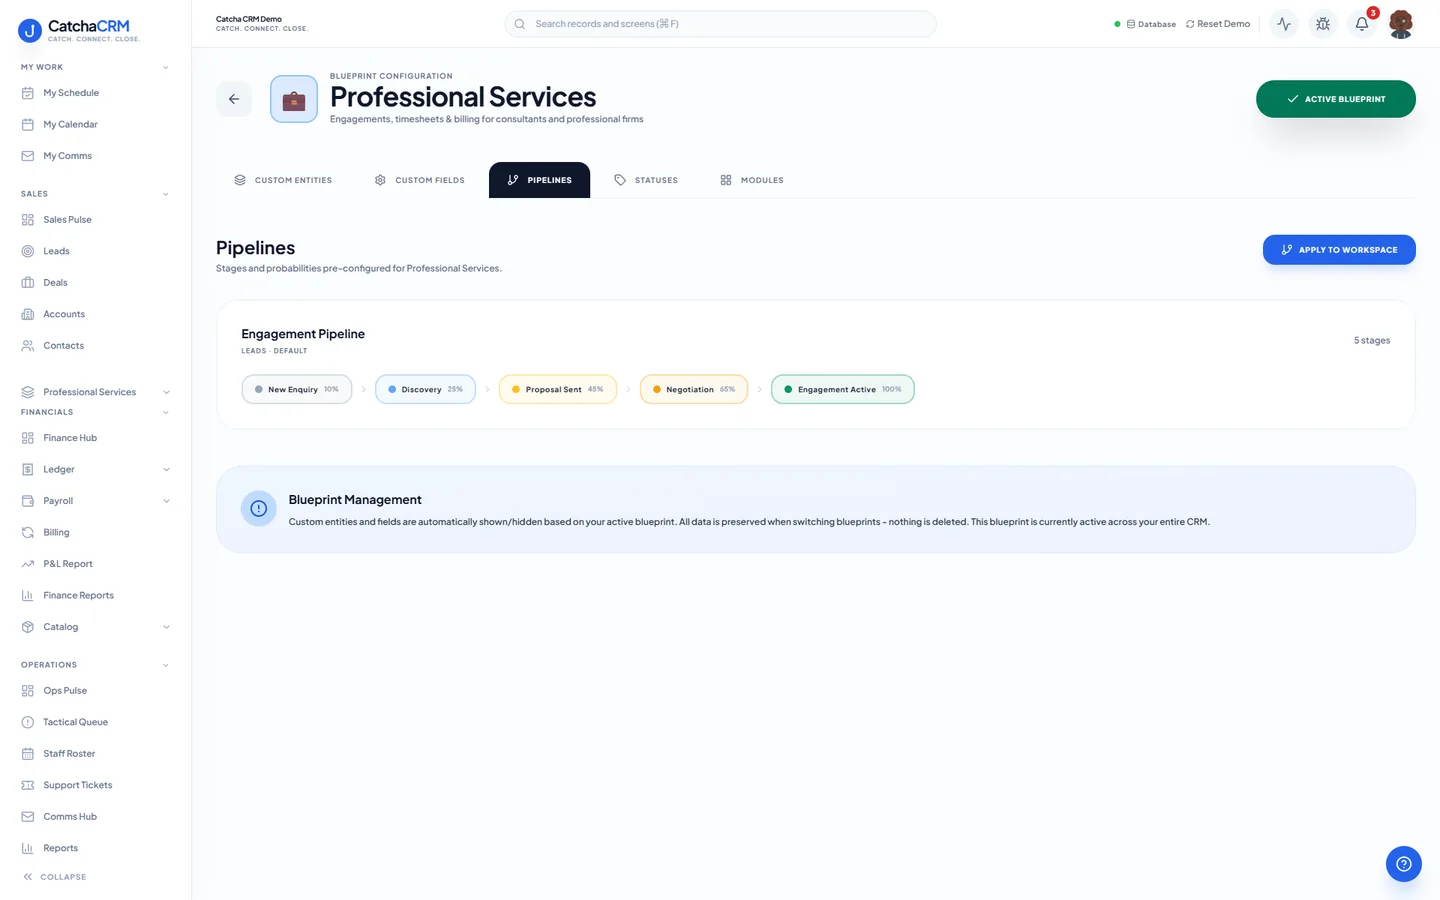
Task: Click Reset Demo
Action: [x=1218, y=24]
